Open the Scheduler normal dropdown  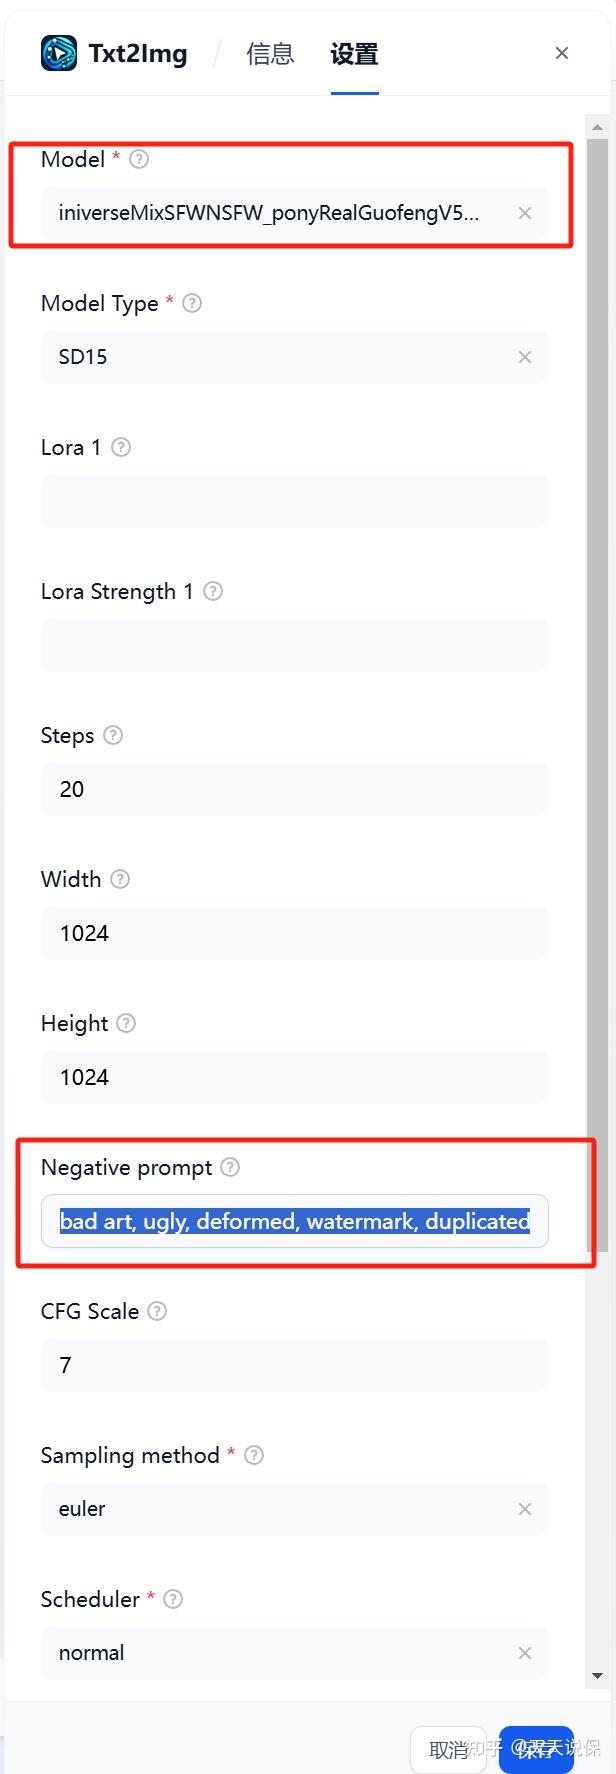pyautogui.click(x=280, y=1653)
